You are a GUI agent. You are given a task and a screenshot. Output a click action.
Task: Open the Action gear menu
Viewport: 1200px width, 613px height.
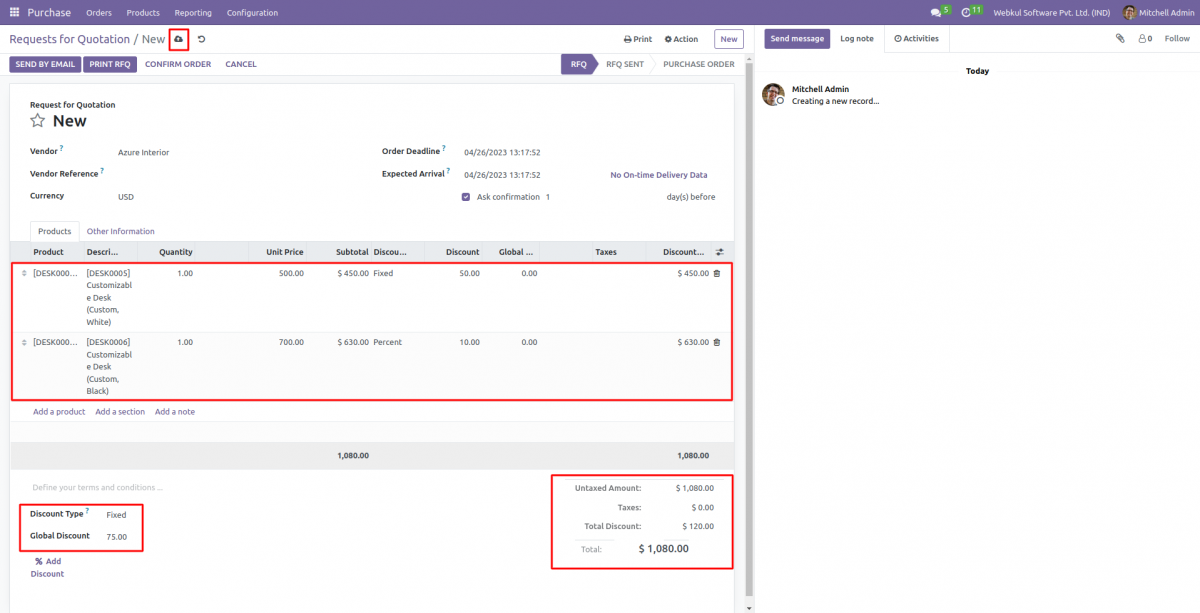click(x=681, y=38)
